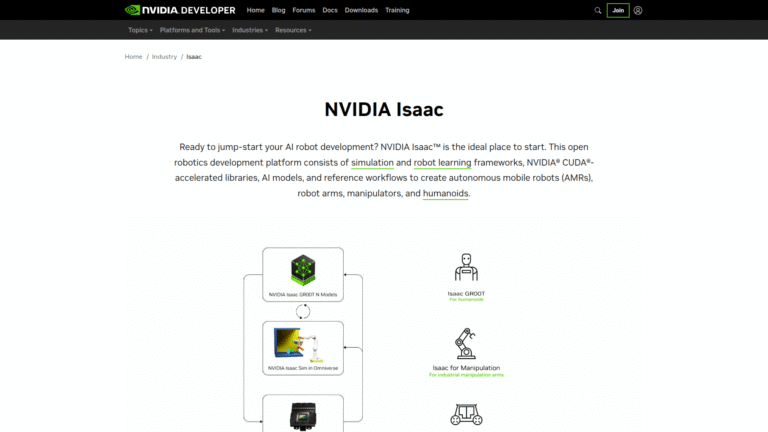Click the Isaac for Manipulation label

coord(466,368)
